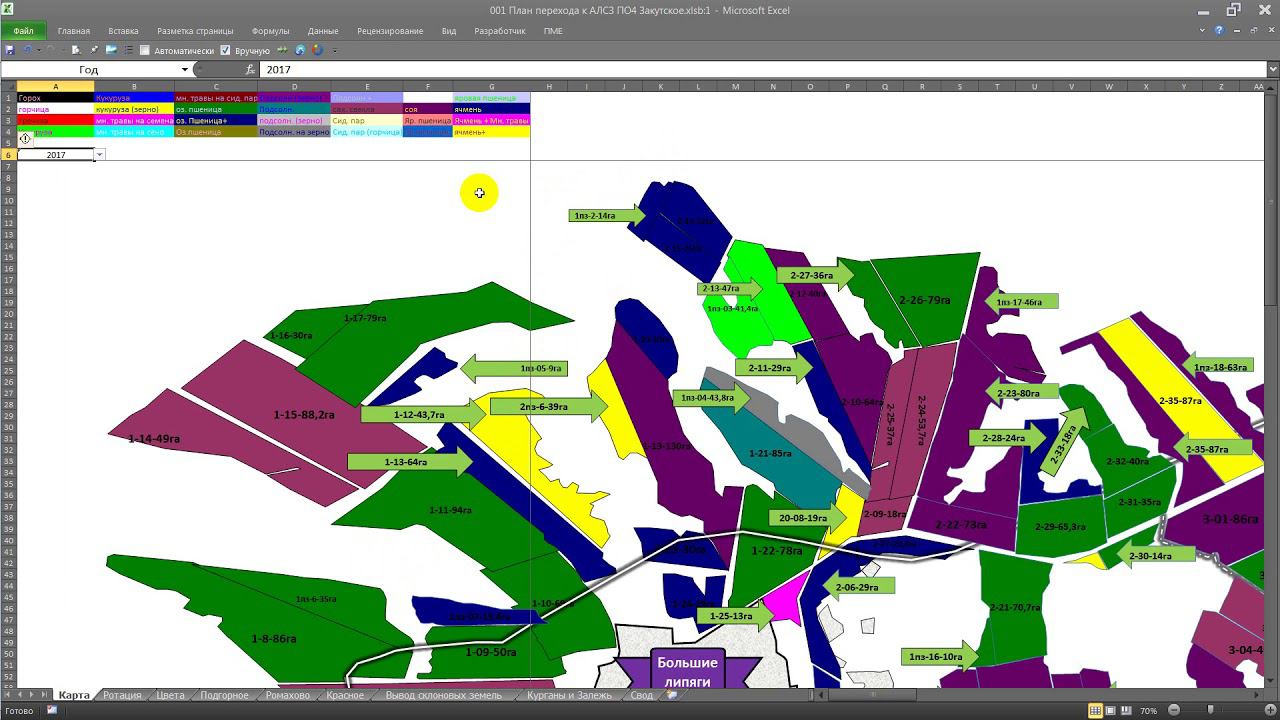Click the Undo arrow icon
1280x720 pixels.
[27, 50]
